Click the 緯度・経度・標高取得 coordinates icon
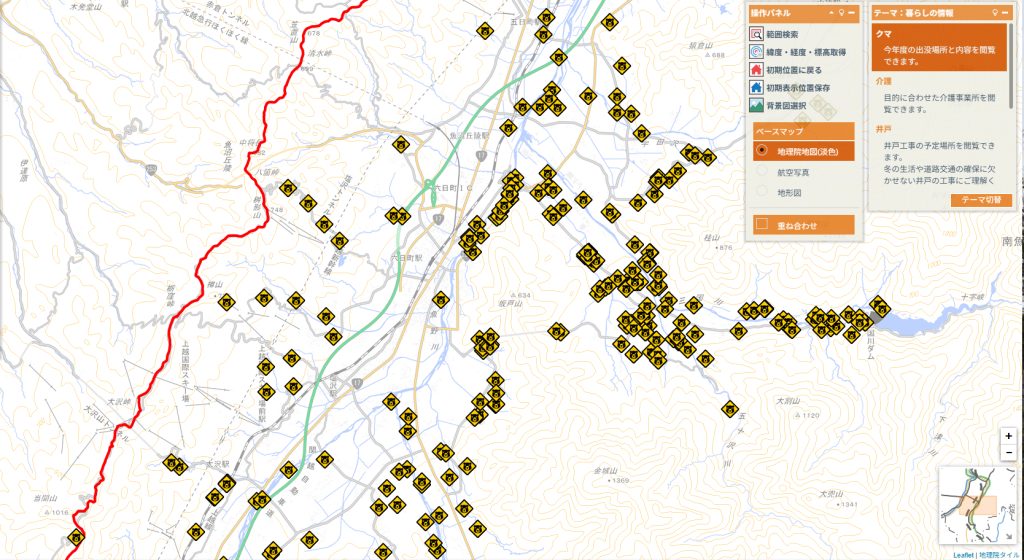The width and height of the screenshot is (1024, 560). point(758,52)
